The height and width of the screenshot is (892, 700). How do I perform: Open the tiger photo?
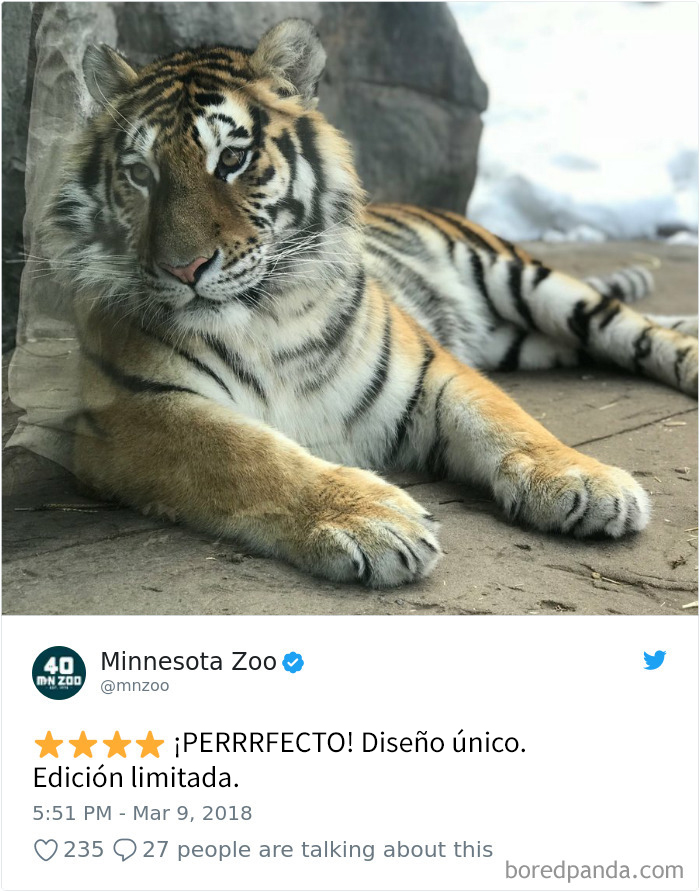click(x=350, y=308)
